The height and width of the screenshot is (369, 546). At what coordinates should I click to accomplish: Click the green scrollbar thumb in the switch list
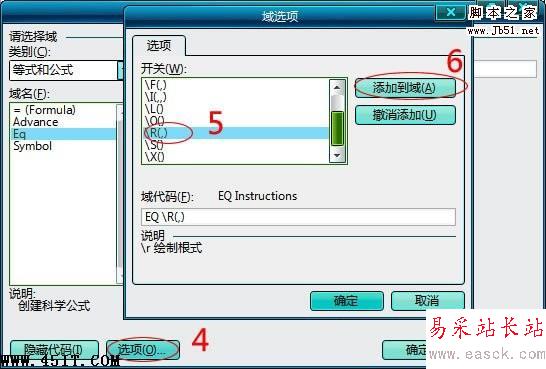[337, 128]
